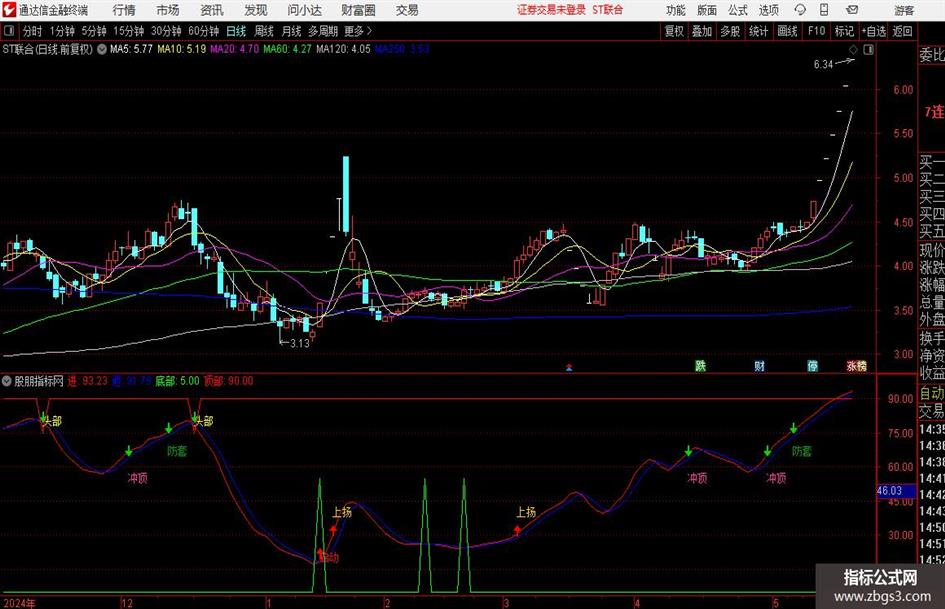Click the 多股 multi-stock button

point(730,31)
